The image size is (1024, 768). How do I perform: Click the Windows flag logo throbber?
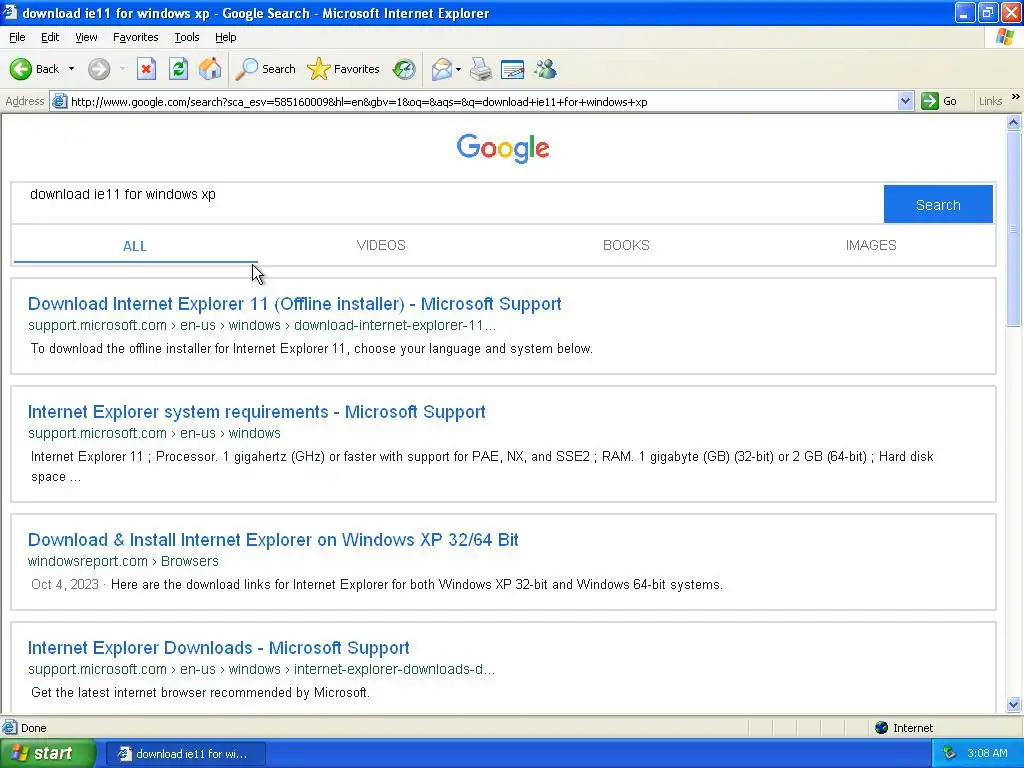[1005, 37]
